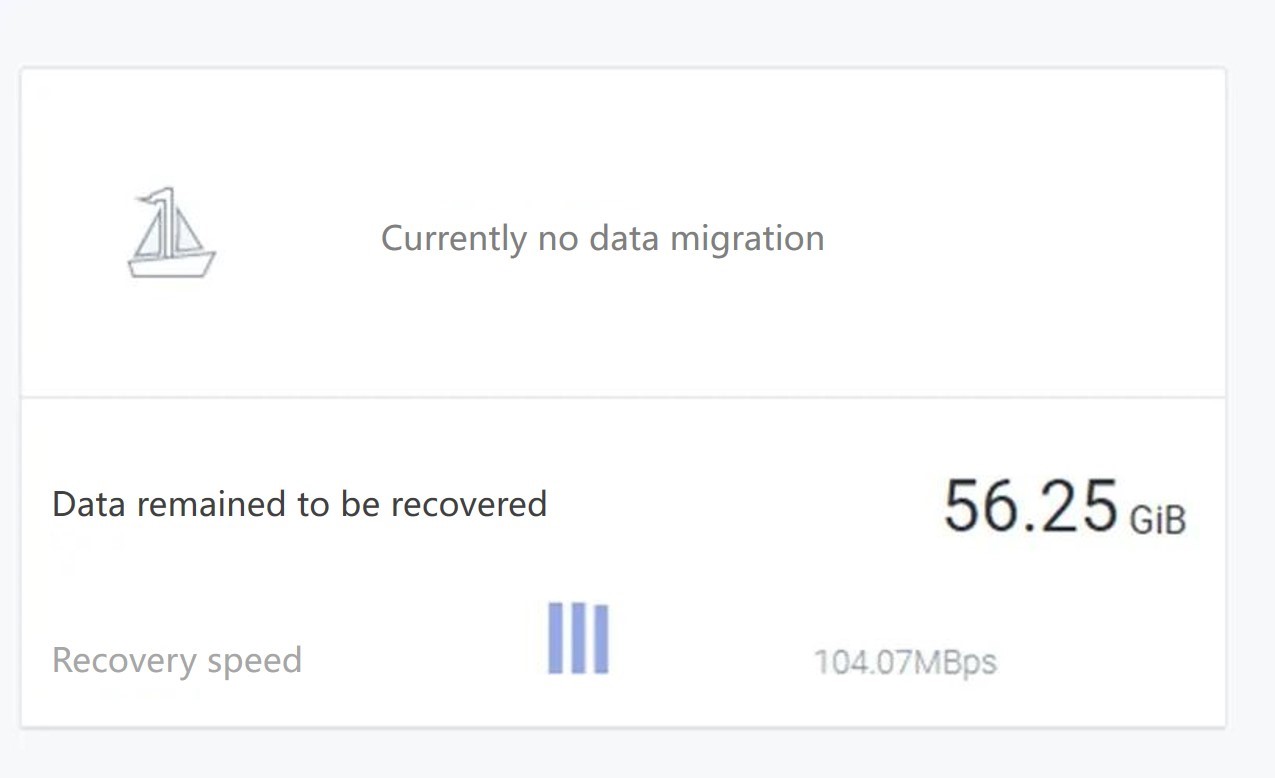Select the 'Data remained to be recovered' label

[299, 503]
